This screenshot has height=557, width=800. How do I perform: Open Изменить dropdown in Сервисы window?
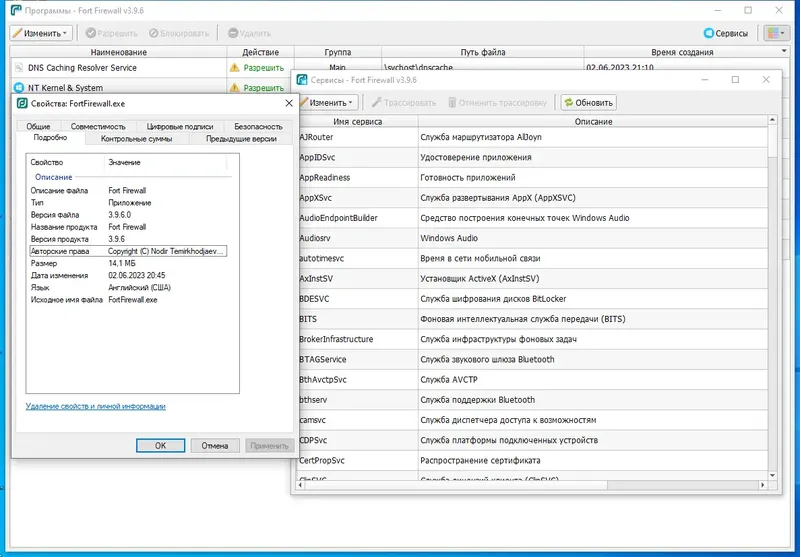[328, 103]
